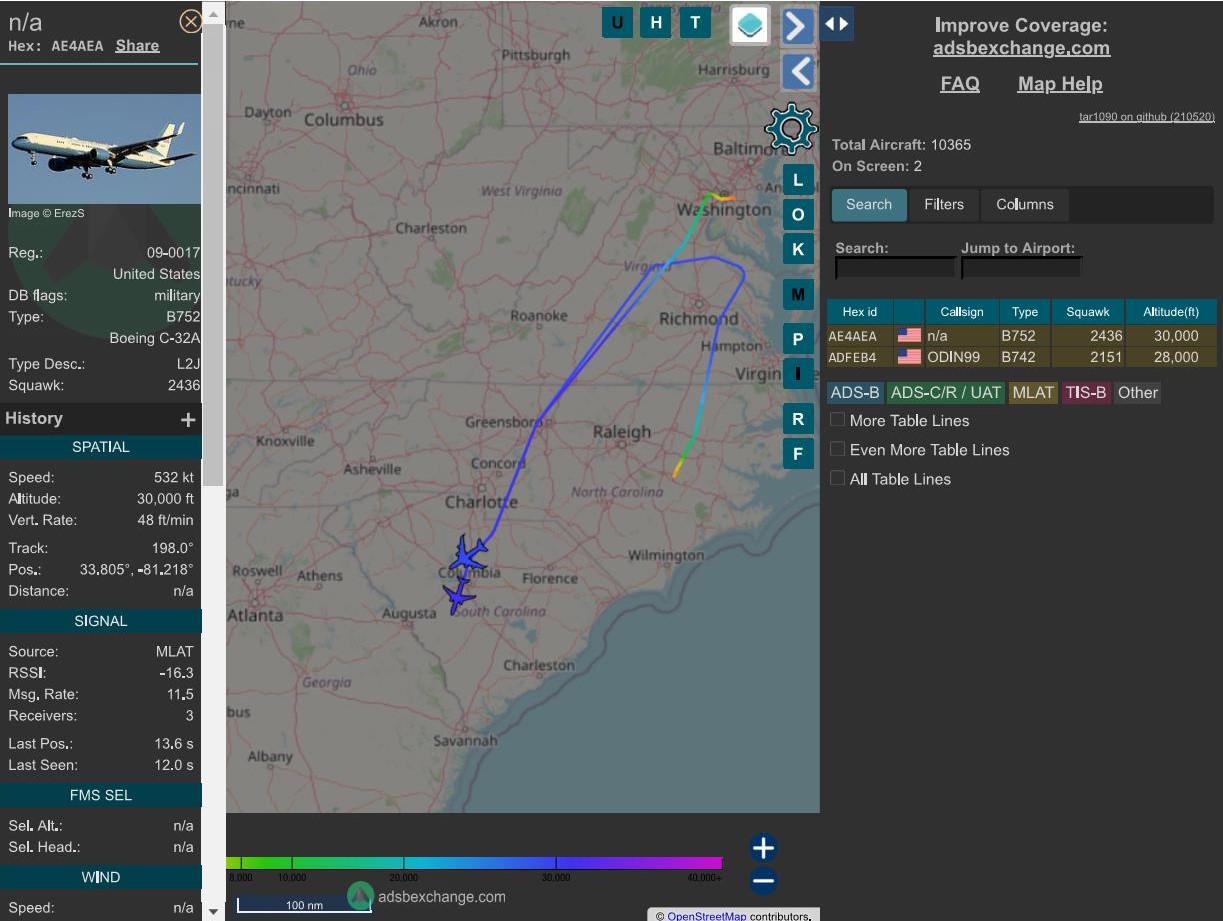The height and width of the screenshot is (921, 1223).
Task: Click the H map button
Action: 656,23
